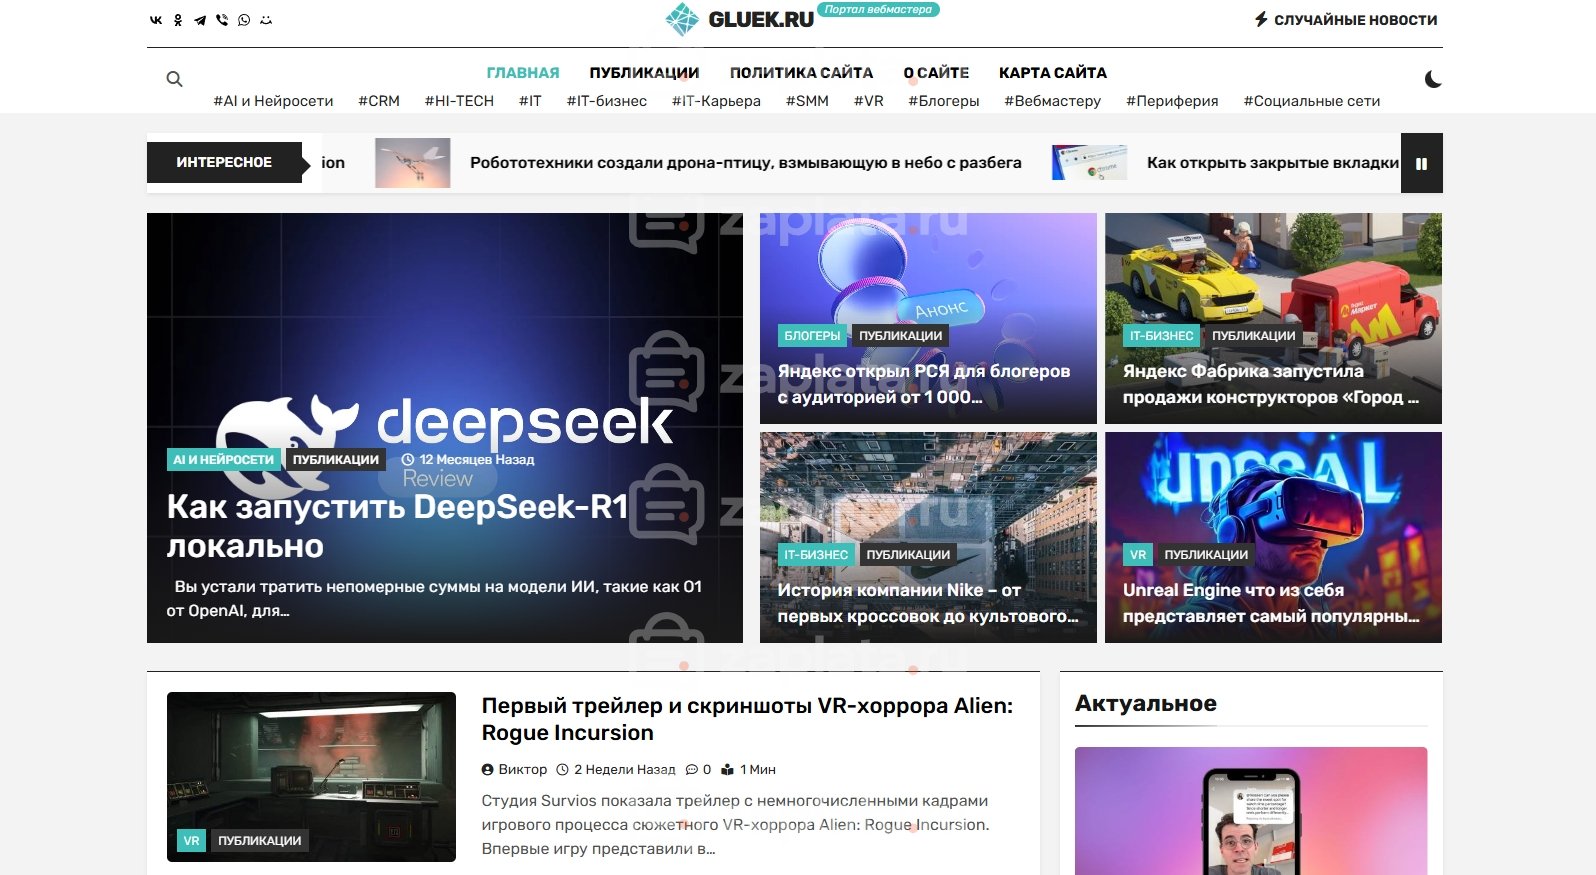
Task: Open the Карта сайта menu item
Action: [1053, 73]
